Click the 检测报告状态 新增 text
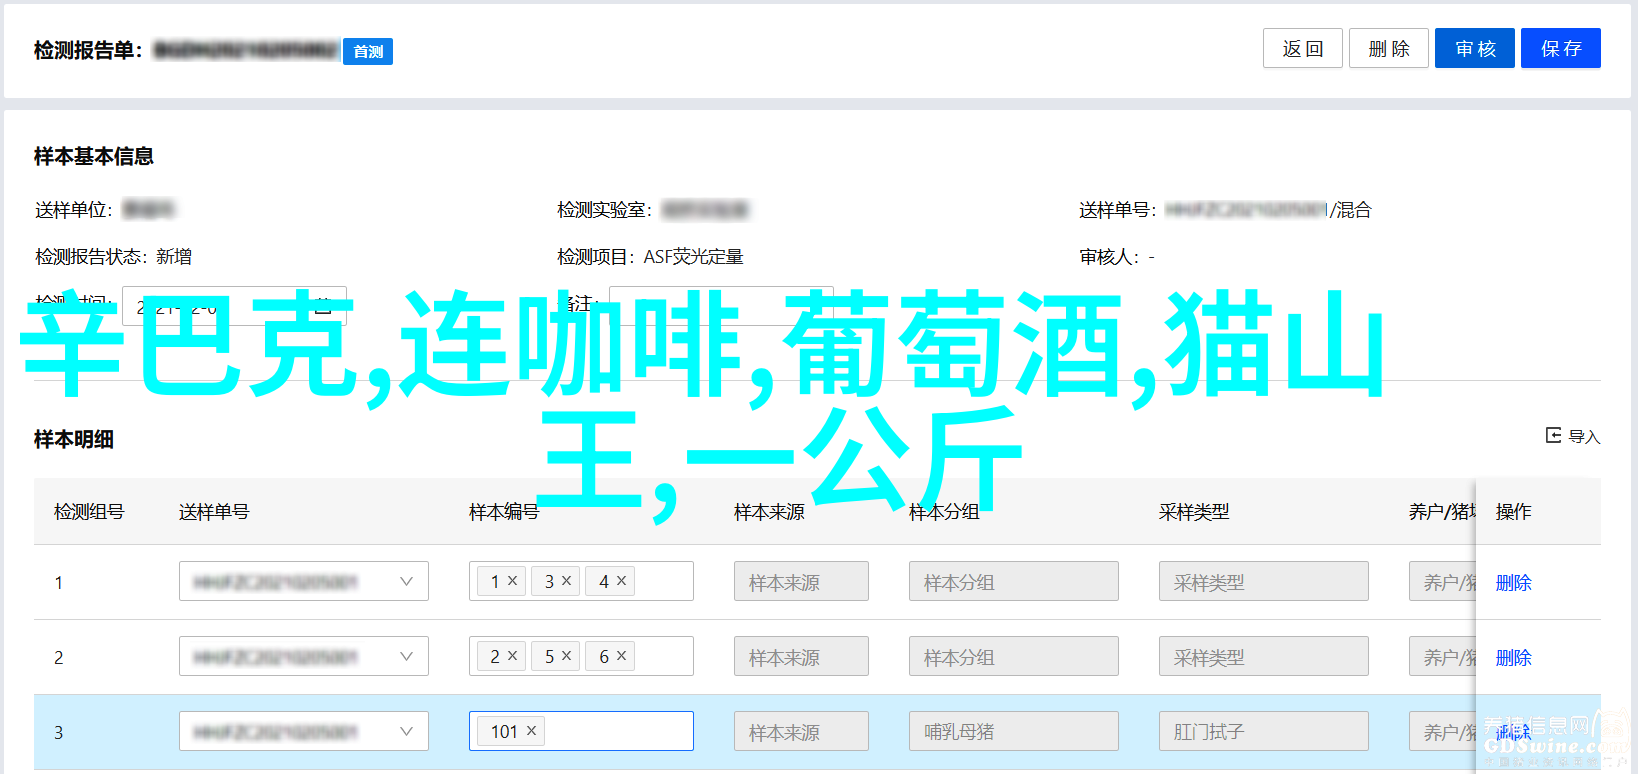 click(x=113, y=257)
